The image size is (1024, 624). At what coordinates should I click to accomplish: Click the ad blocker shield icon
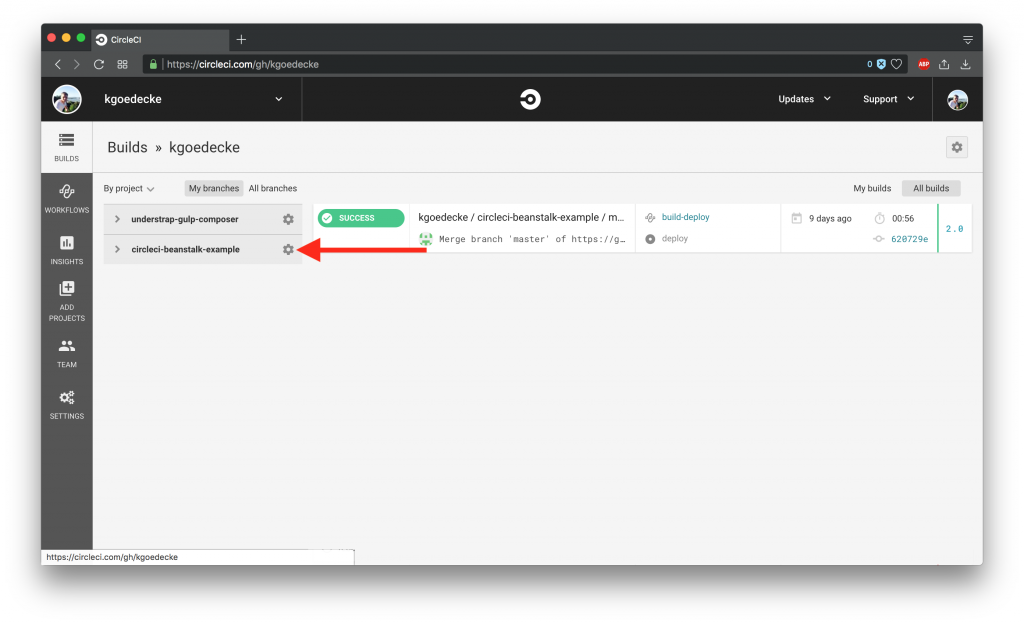pos(881,64)
